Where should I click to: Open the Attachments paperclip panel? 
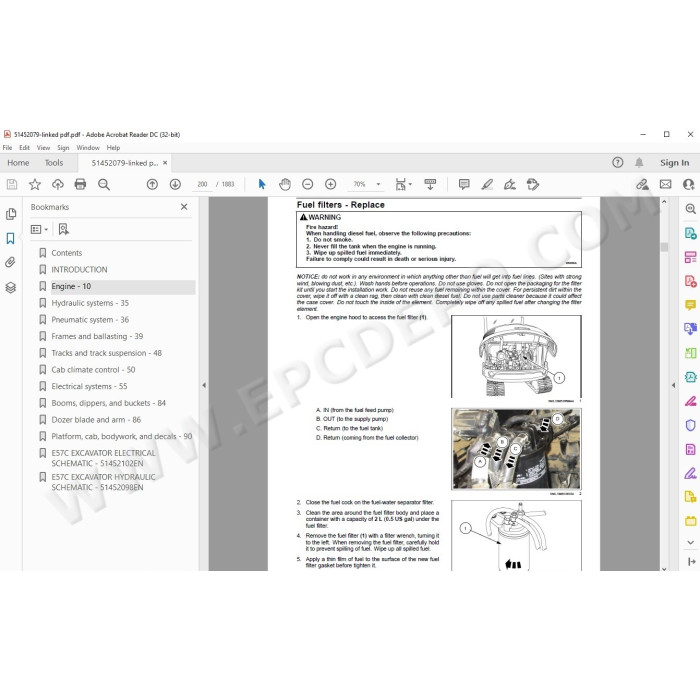point(11,262)
